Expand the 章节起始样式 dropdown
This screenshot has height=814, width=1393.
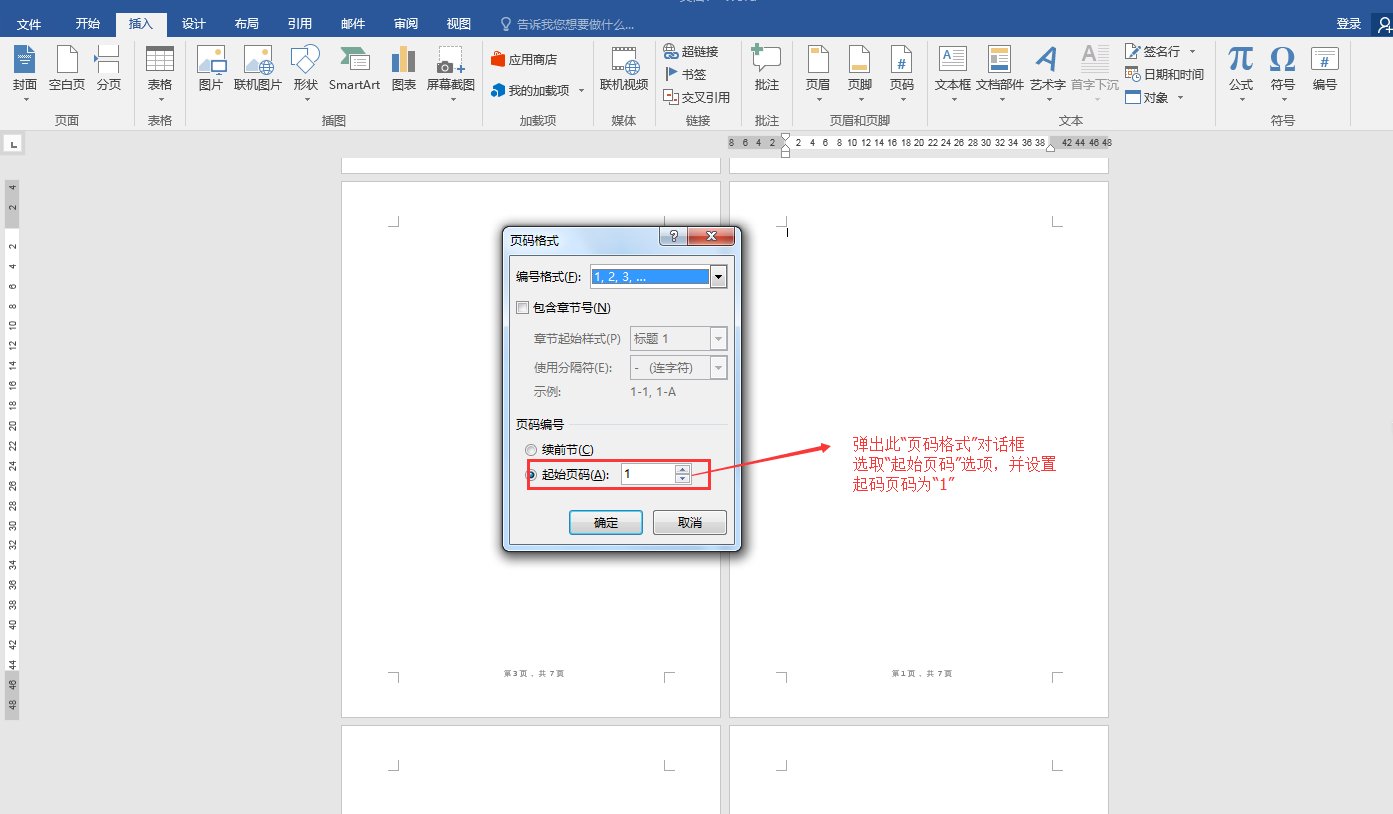coord(717,338)
